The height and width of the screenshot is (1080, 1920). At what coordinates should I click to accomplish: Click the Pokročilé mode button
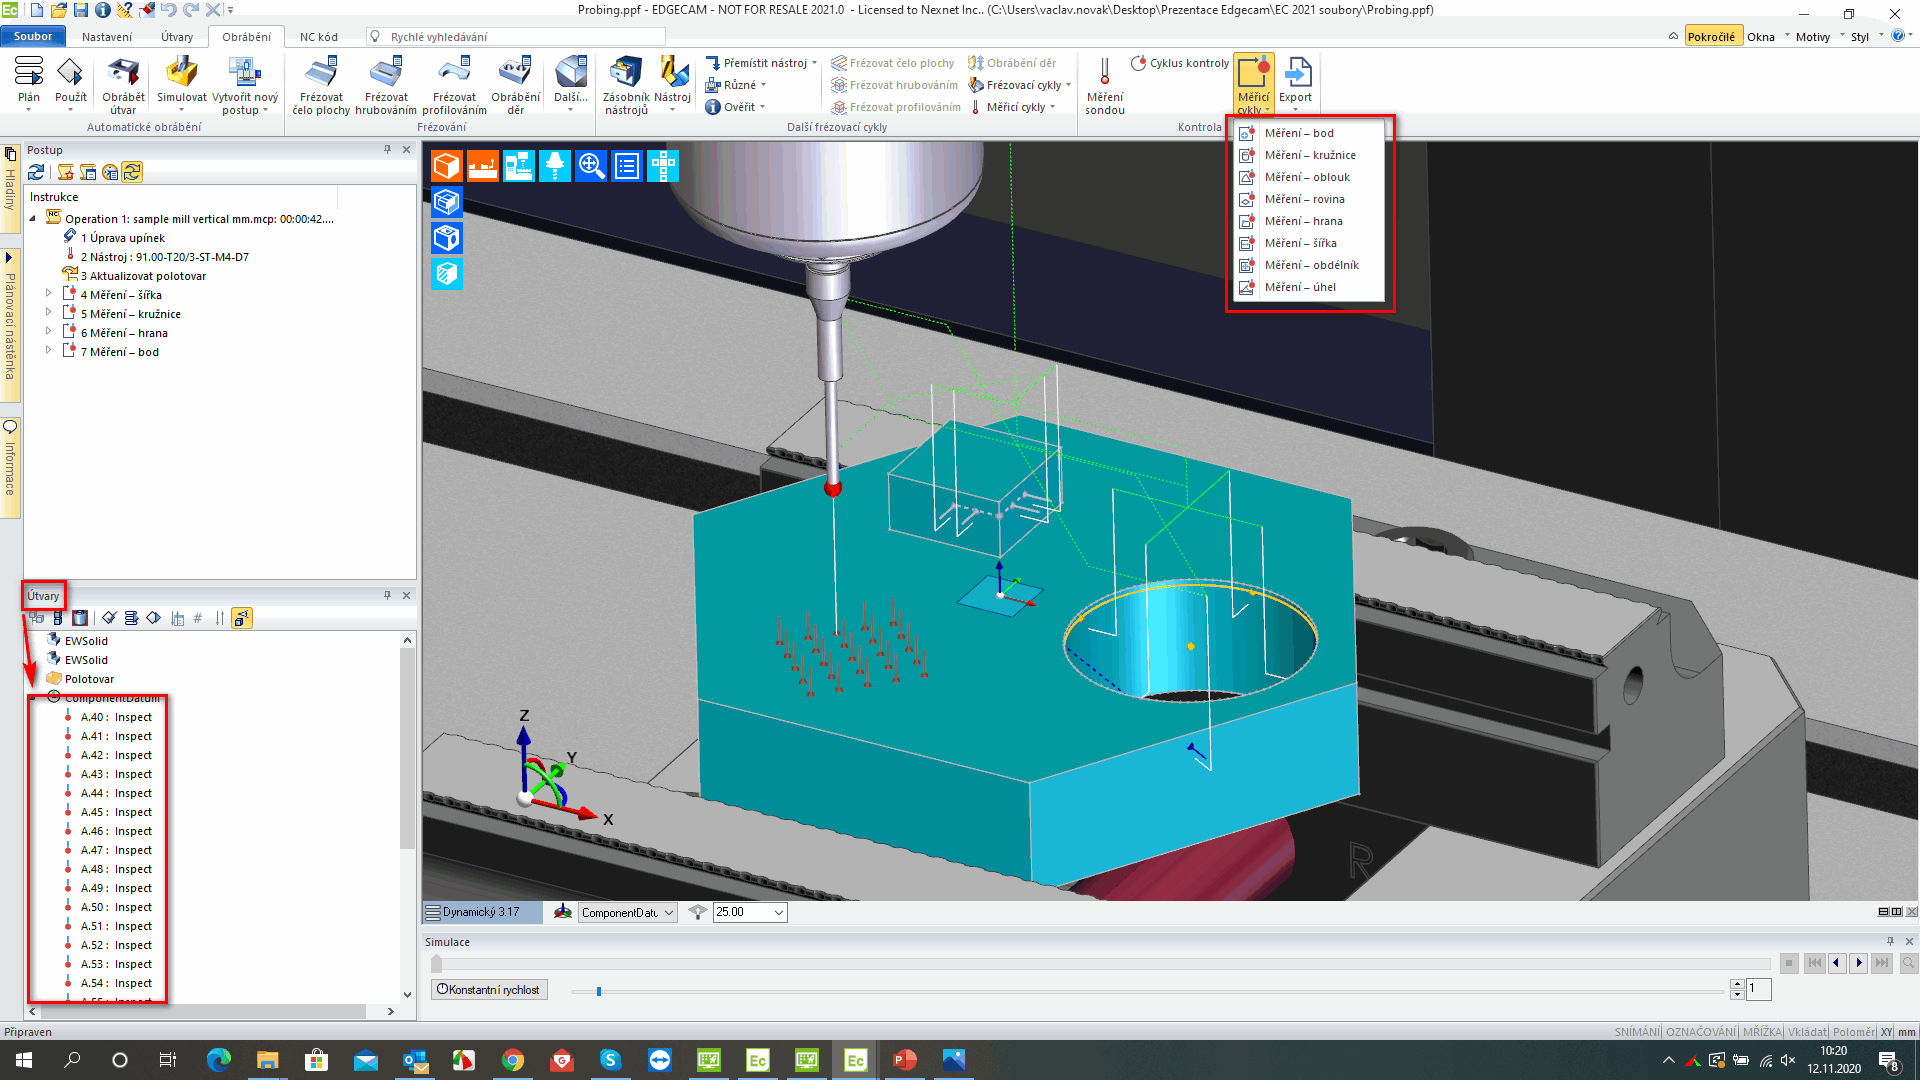(1711, 37)
